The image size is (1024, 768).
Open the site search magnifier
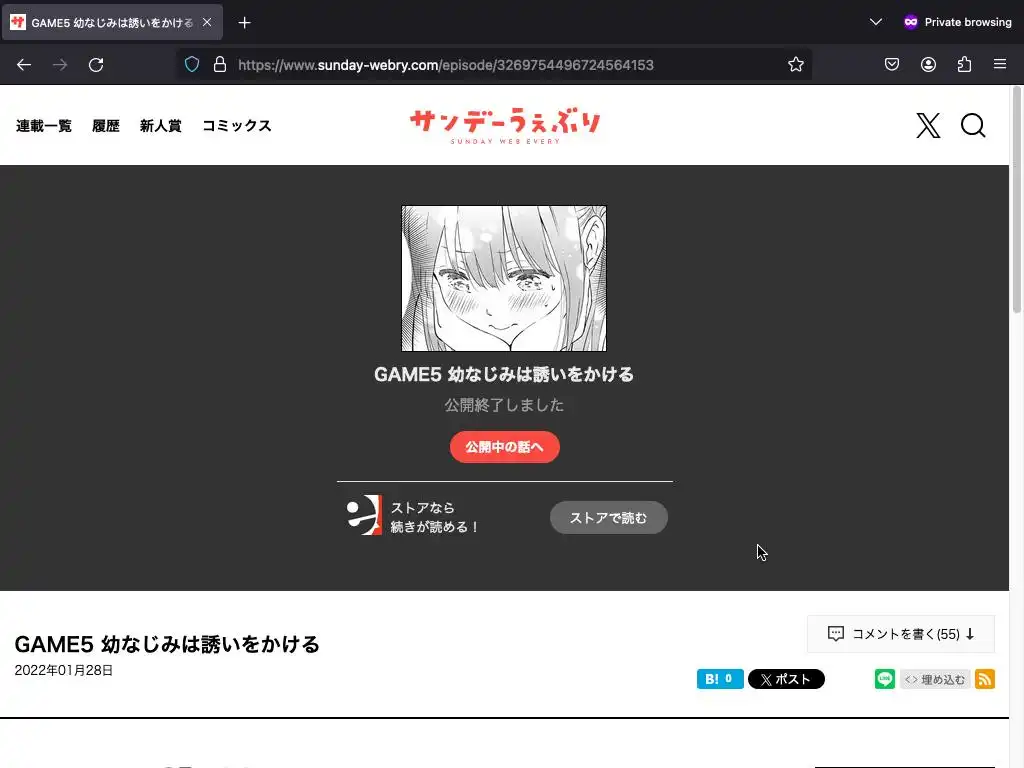tap(972, 125)
